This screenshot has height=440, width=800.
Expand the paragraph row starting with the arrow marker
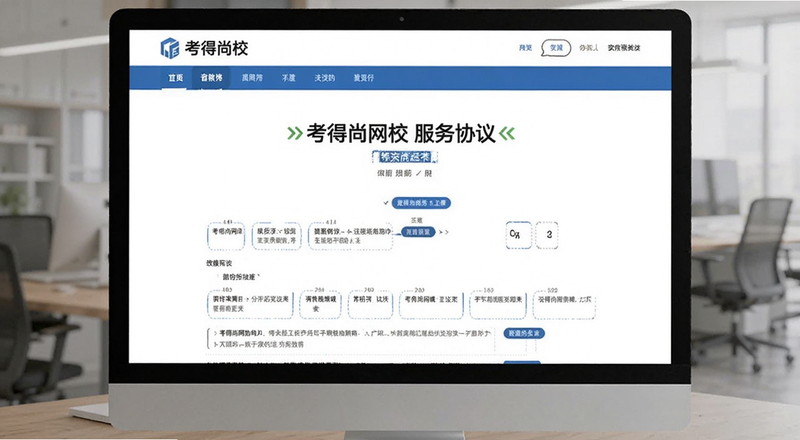point(351,339)
